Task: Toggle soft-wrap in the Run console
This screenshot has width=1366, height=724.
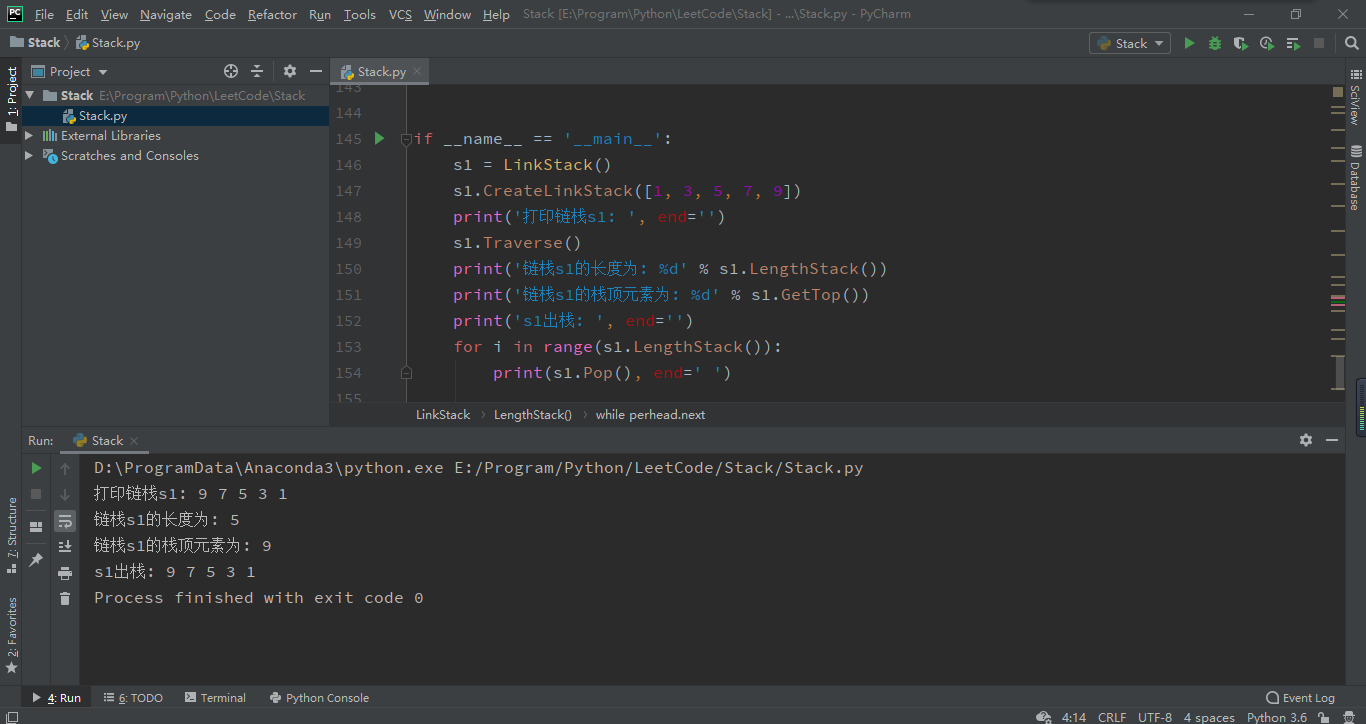Action: [x=65, y=520]
